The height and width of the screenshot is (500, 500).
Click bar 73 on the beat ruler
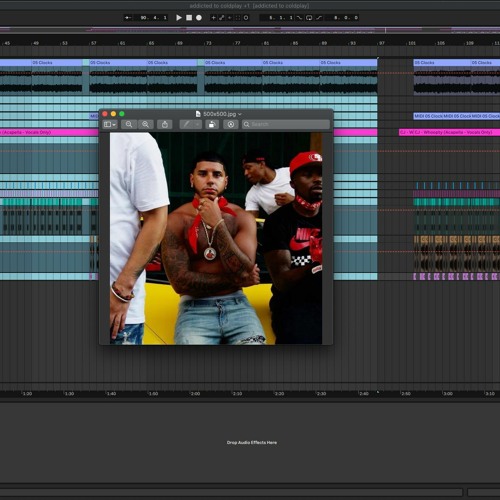208,43
